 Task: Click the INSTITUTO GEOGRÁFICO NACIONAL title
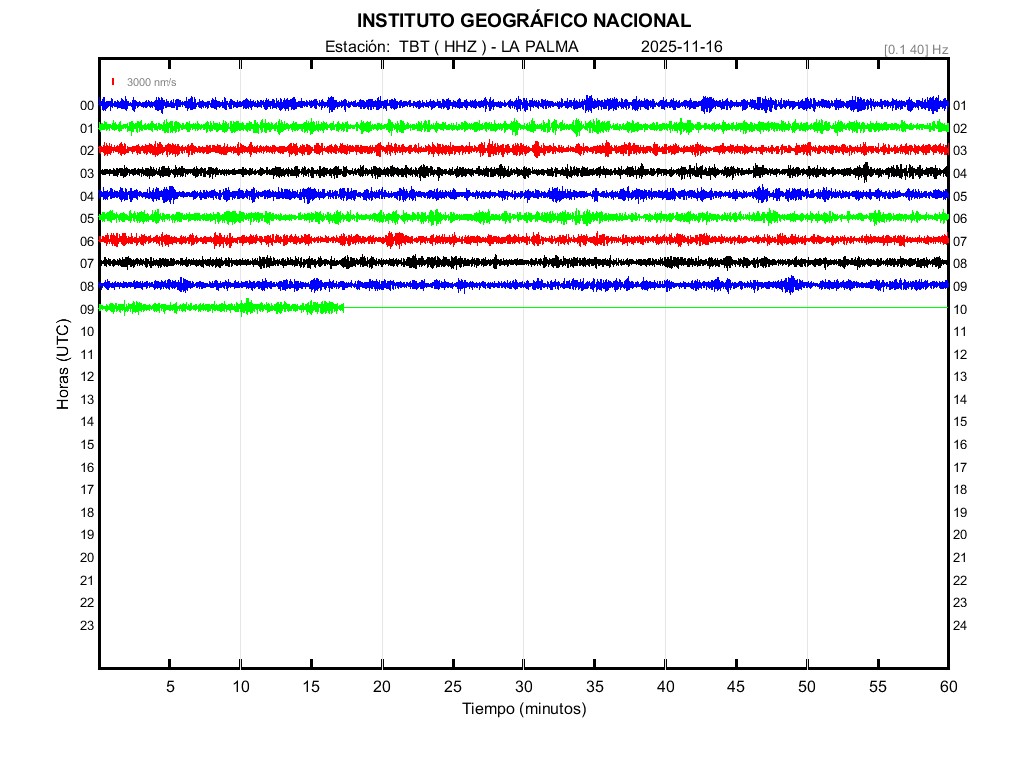click(x=523, y=20)
